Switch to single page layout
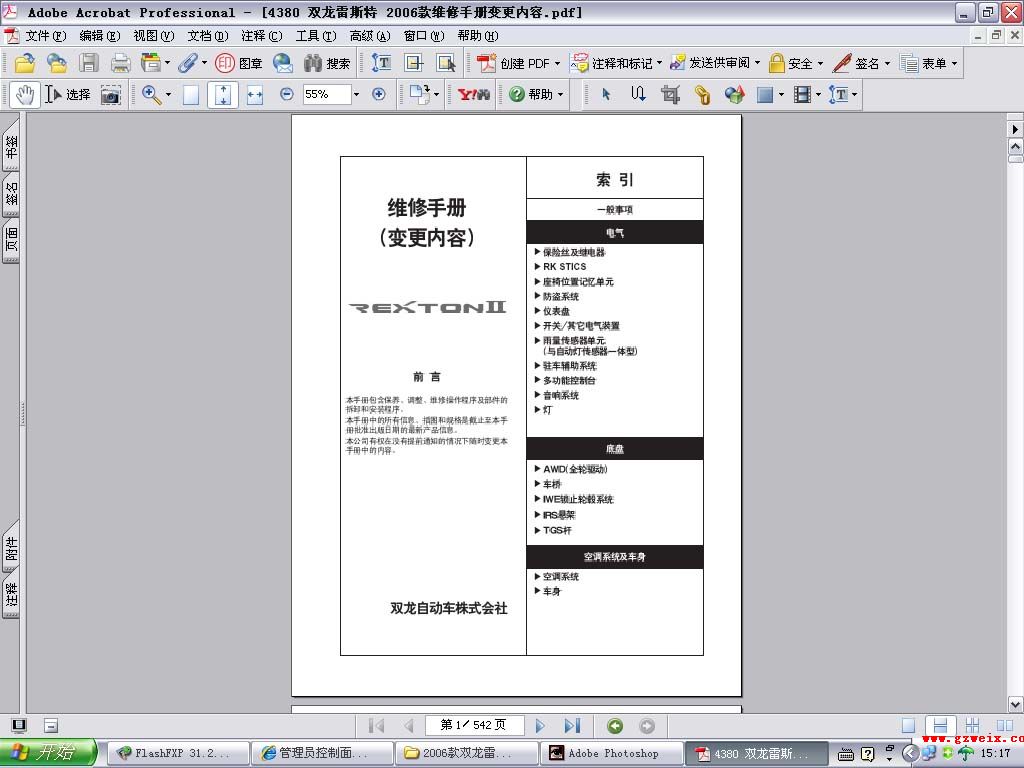Image resolution: width=1024 pixels, height=768 pixels. pyautogui.click(x=908, y=726)
